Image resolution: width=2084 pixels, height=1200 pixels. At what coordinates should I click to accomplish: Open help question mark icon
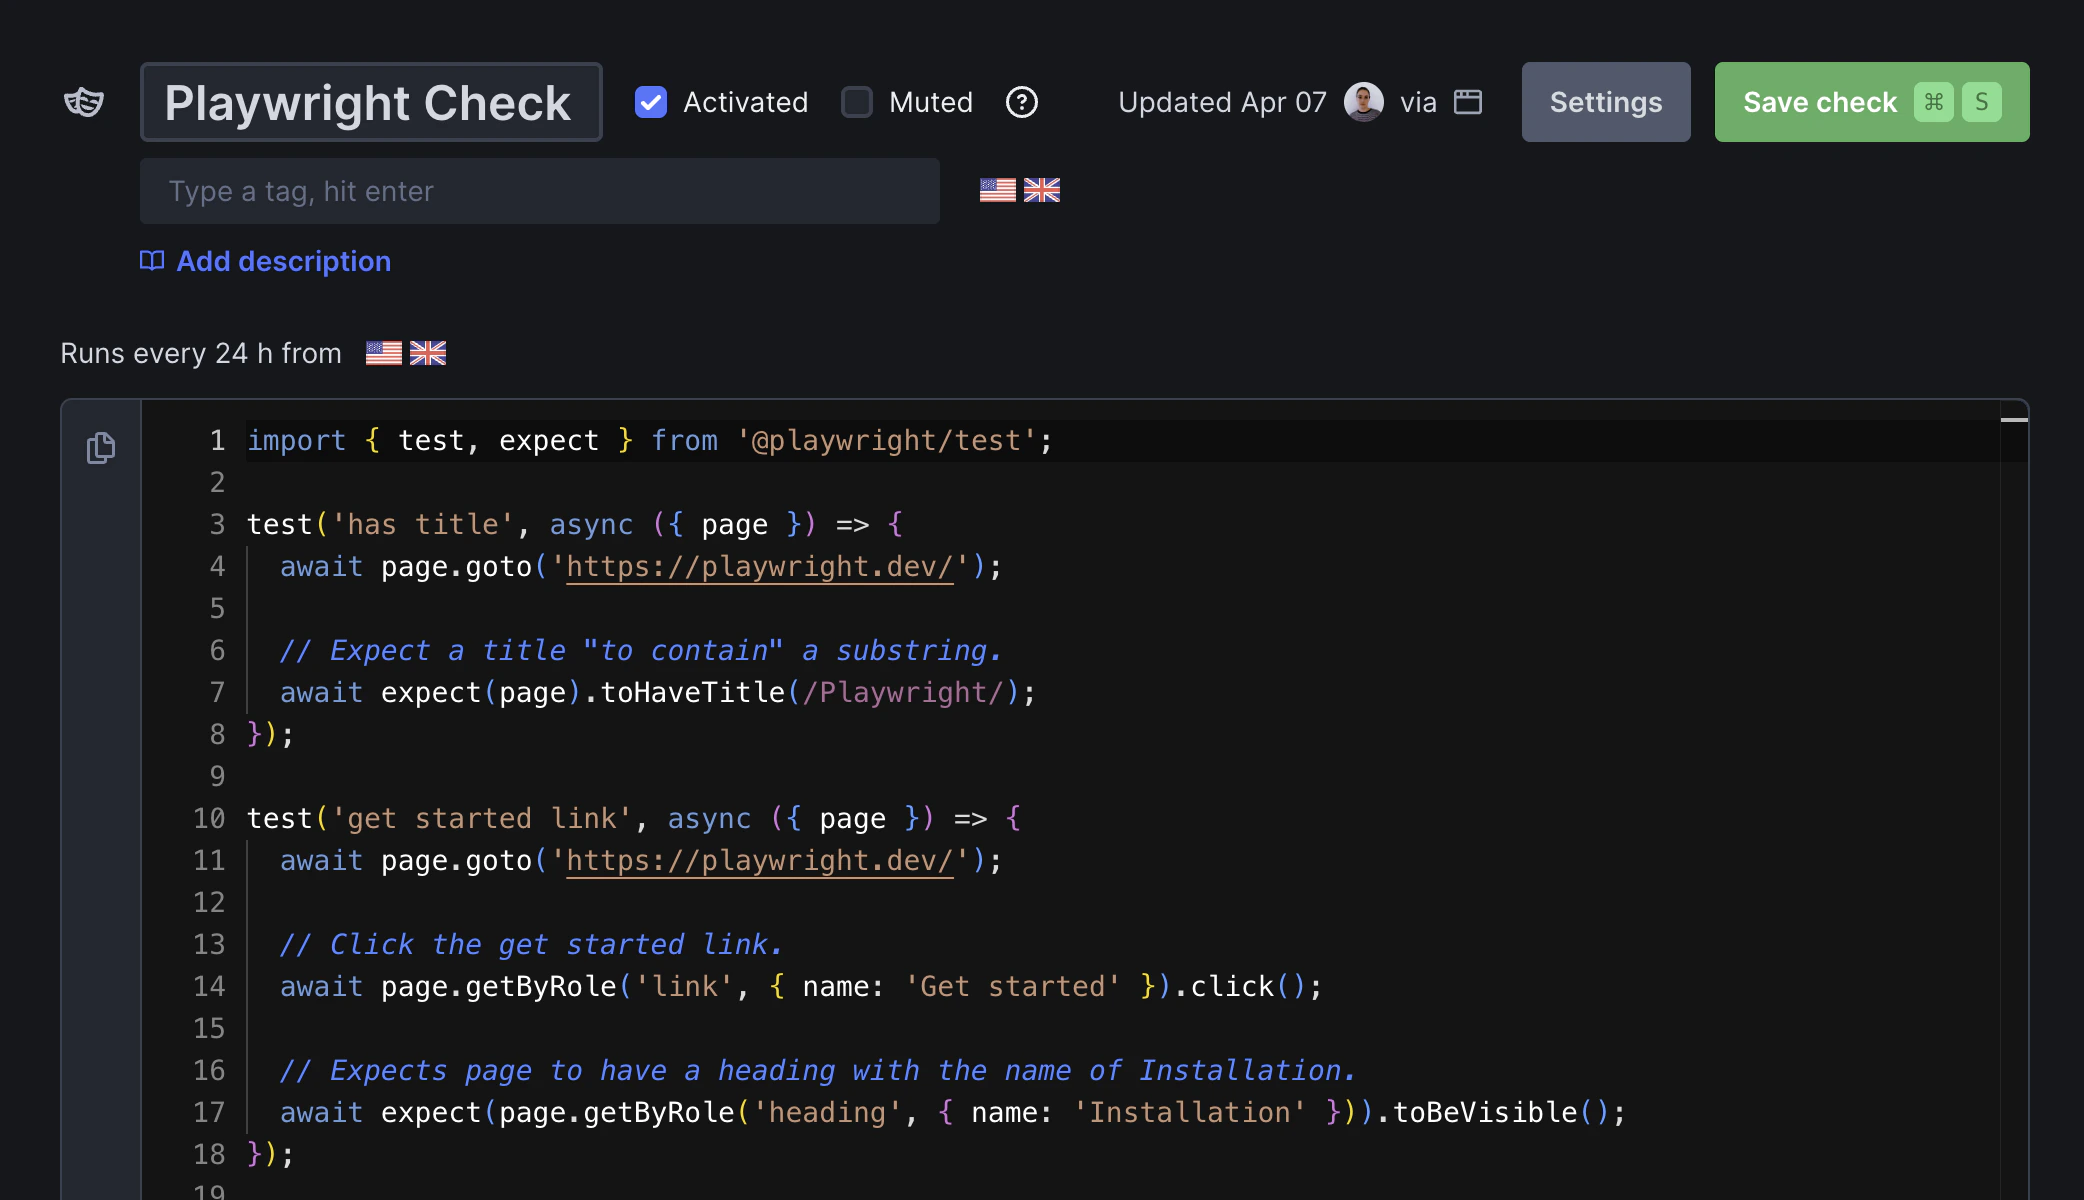[1021, 102]
